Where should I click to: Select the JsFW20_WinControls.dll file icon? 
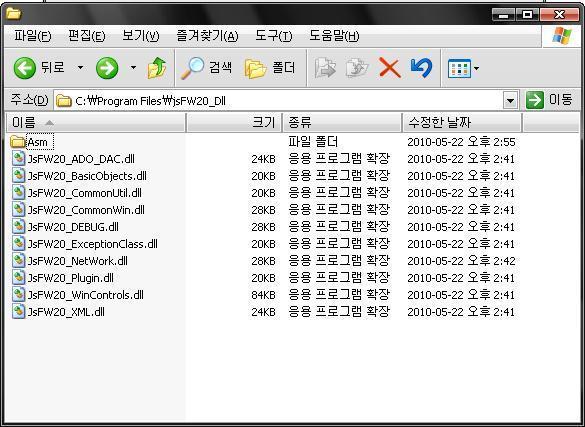pyautogui.click(x=18, y=295)
